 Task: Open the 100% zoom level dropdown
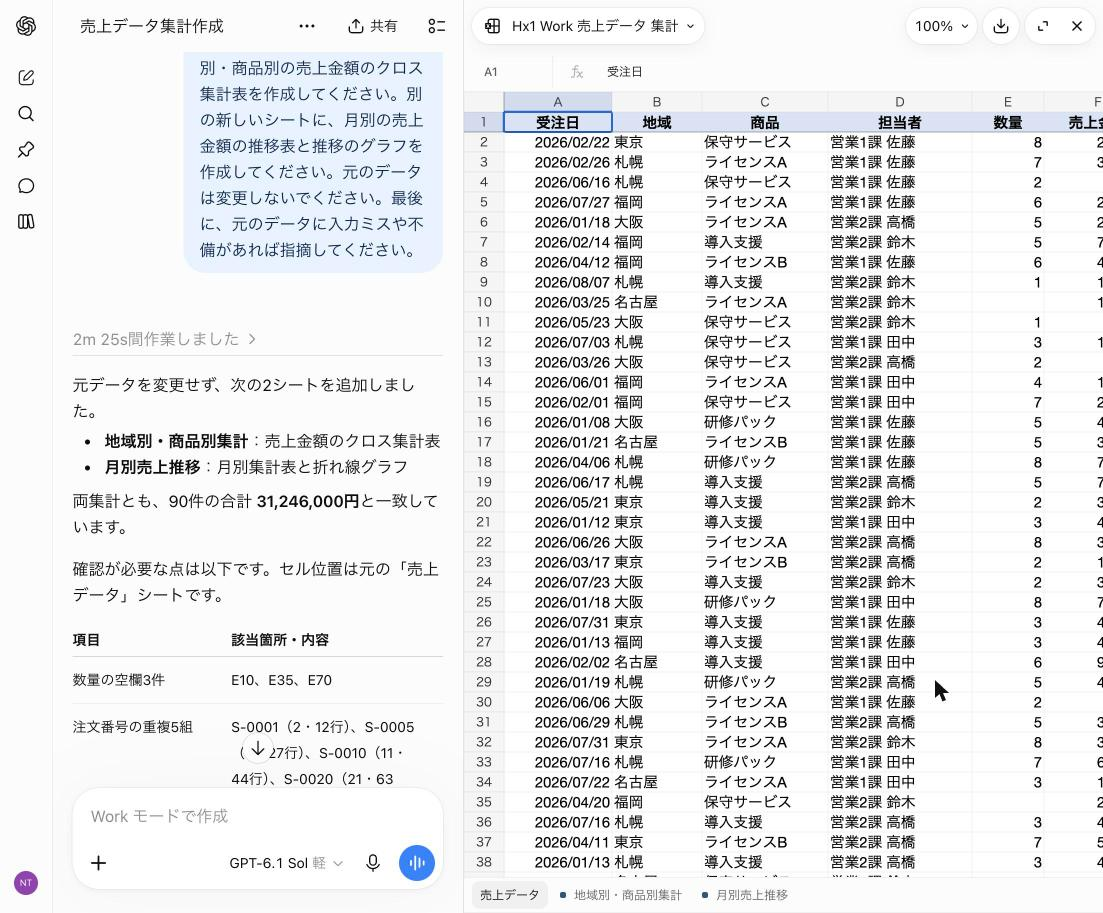[x=941, y=26]
